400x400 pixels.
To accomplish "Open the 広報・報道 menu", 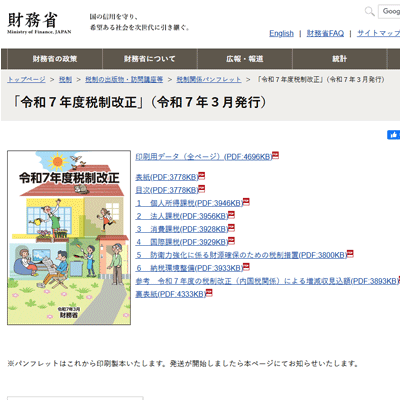I will [245, 59].
